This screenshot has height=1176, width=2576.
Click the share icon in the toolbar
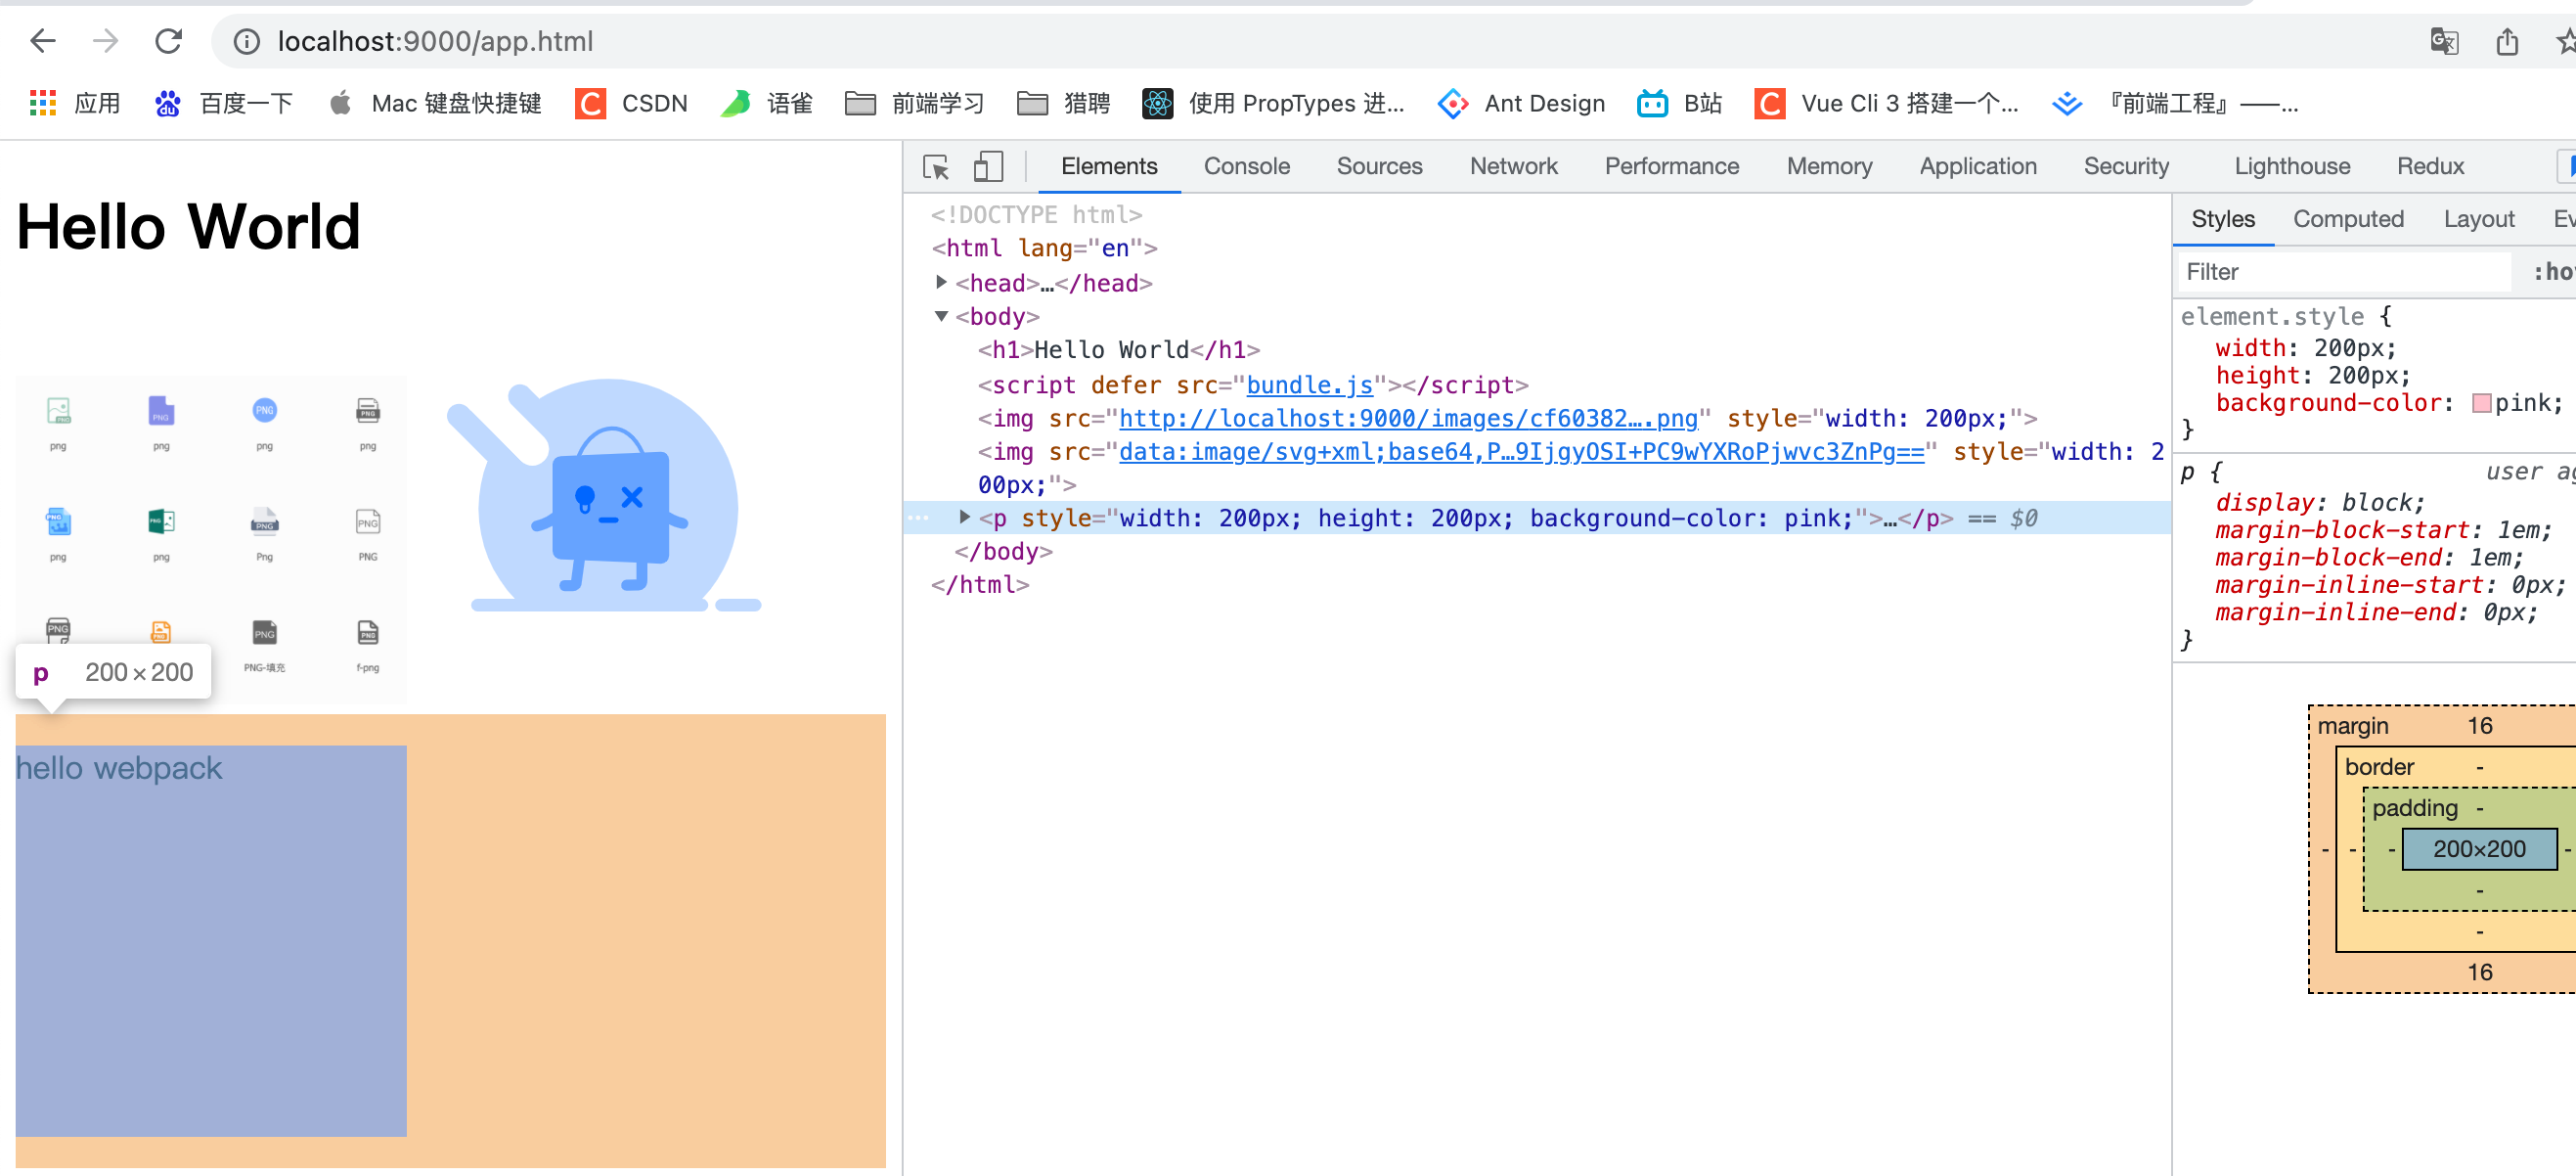click(2506, 41)
